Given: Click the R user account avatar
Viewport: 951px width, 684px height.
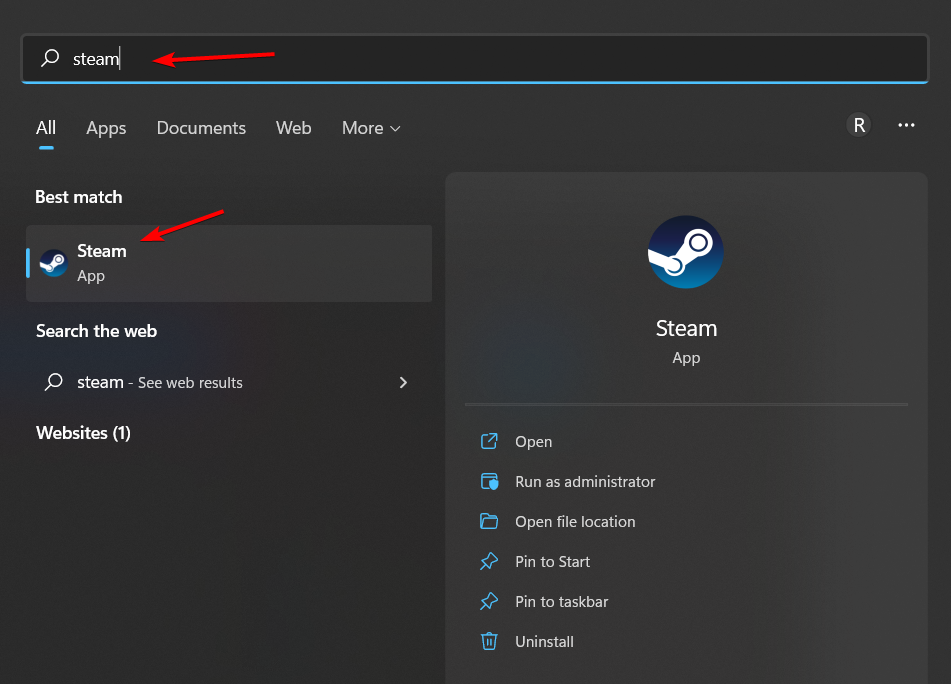Looking at the screenshot, I should (858, 125).
